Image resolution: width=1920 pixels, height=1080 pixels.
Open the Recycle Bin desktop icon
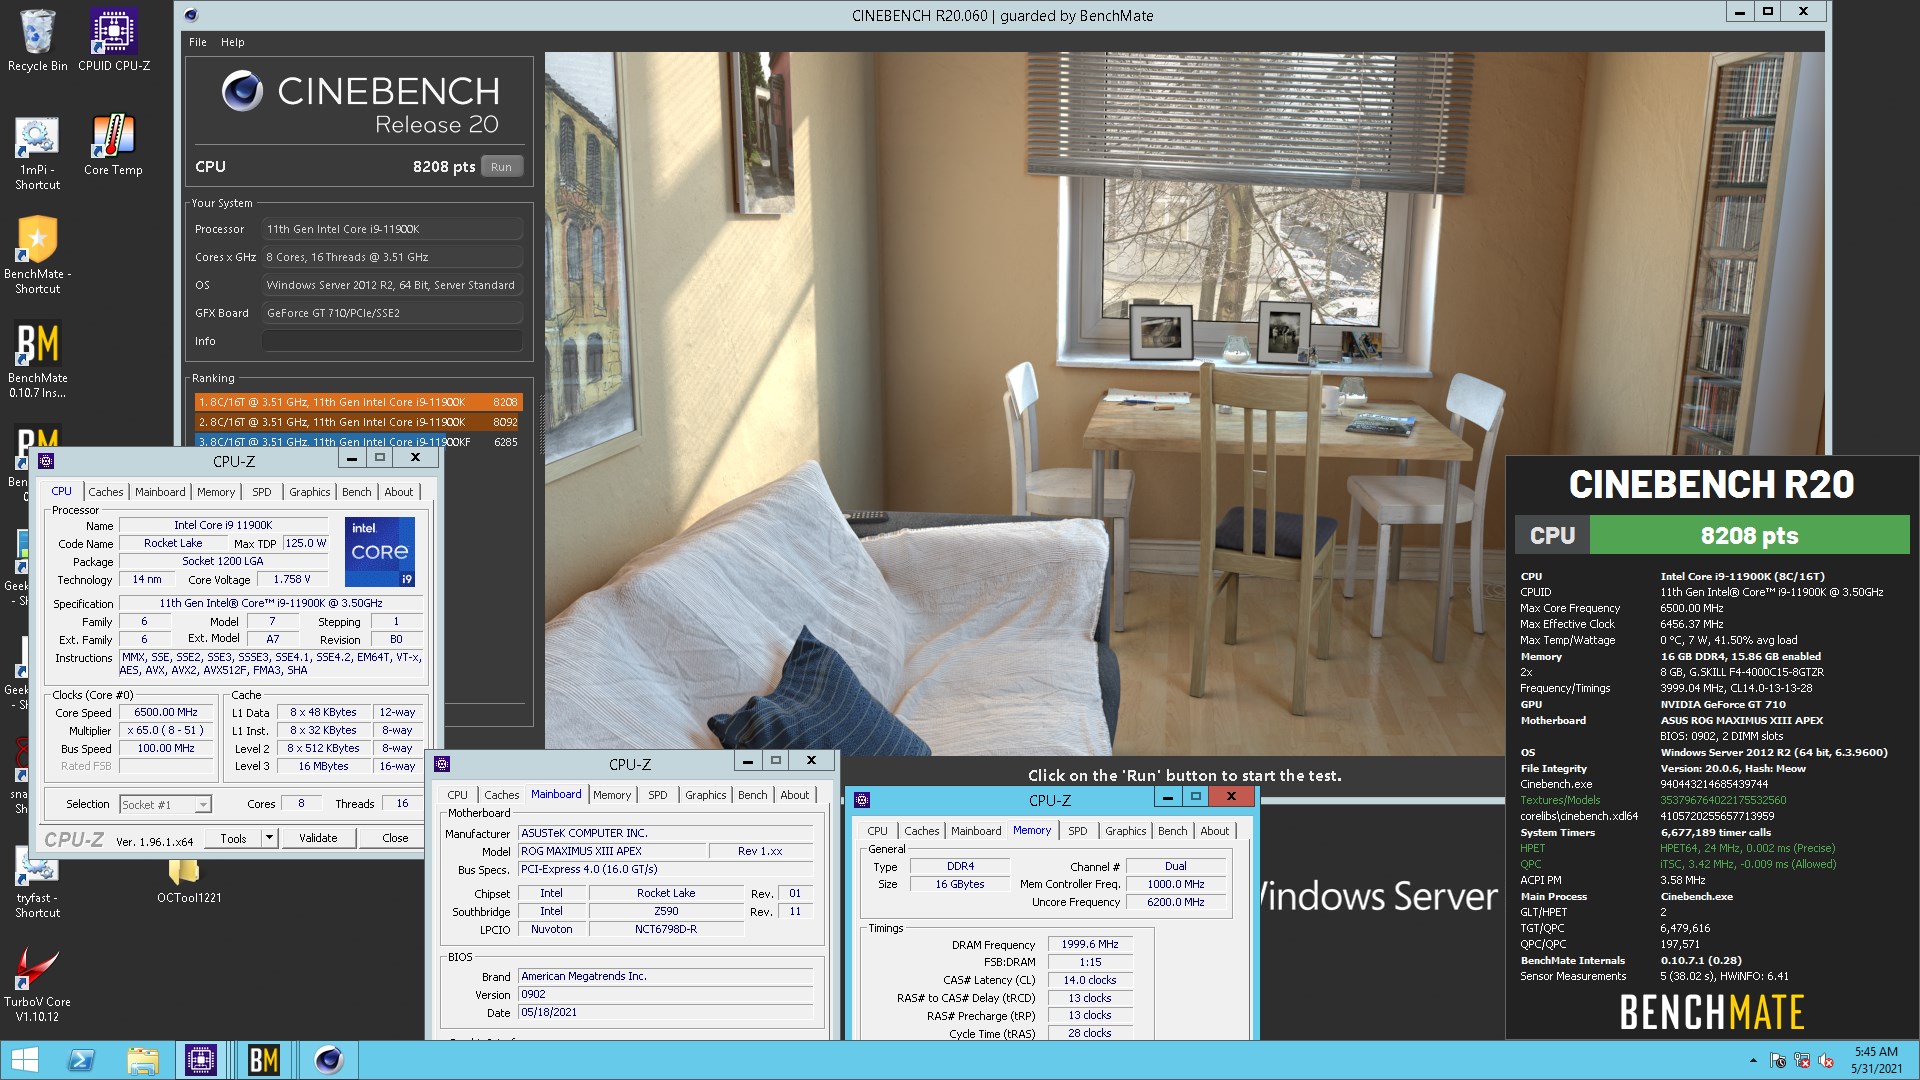(x=37, y=41)
